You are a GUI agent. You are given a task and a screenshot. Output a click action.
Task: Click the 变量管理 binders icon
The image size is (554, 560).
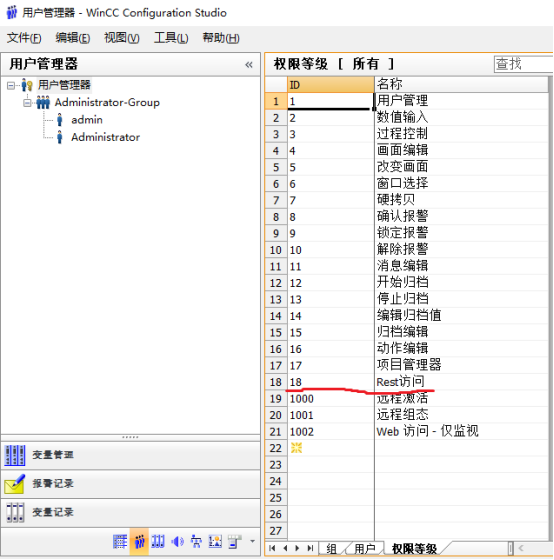15,455
